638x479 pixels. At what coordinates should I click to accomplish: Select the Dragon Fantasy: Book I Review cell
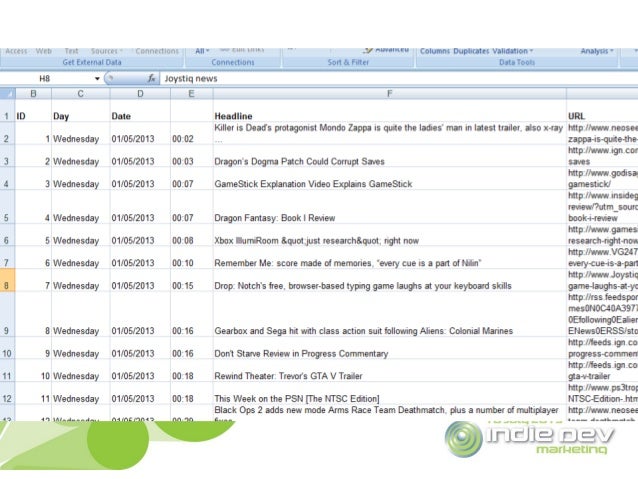pos(389,207)
